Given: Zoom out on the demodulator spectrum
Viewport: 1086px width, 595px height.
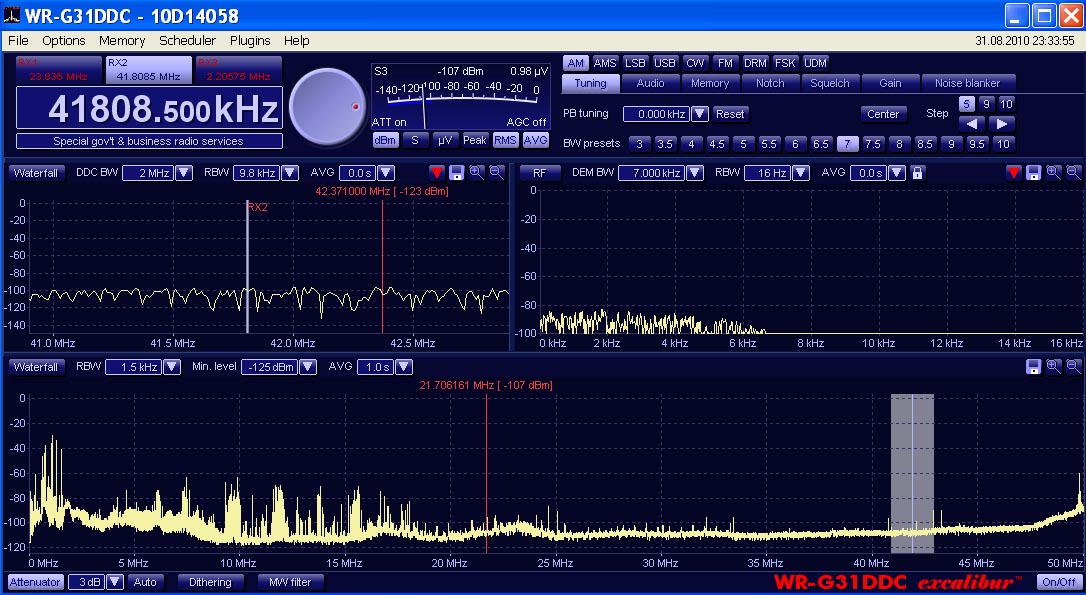Looking at the screenshot, I should [x=1074, y=172].
